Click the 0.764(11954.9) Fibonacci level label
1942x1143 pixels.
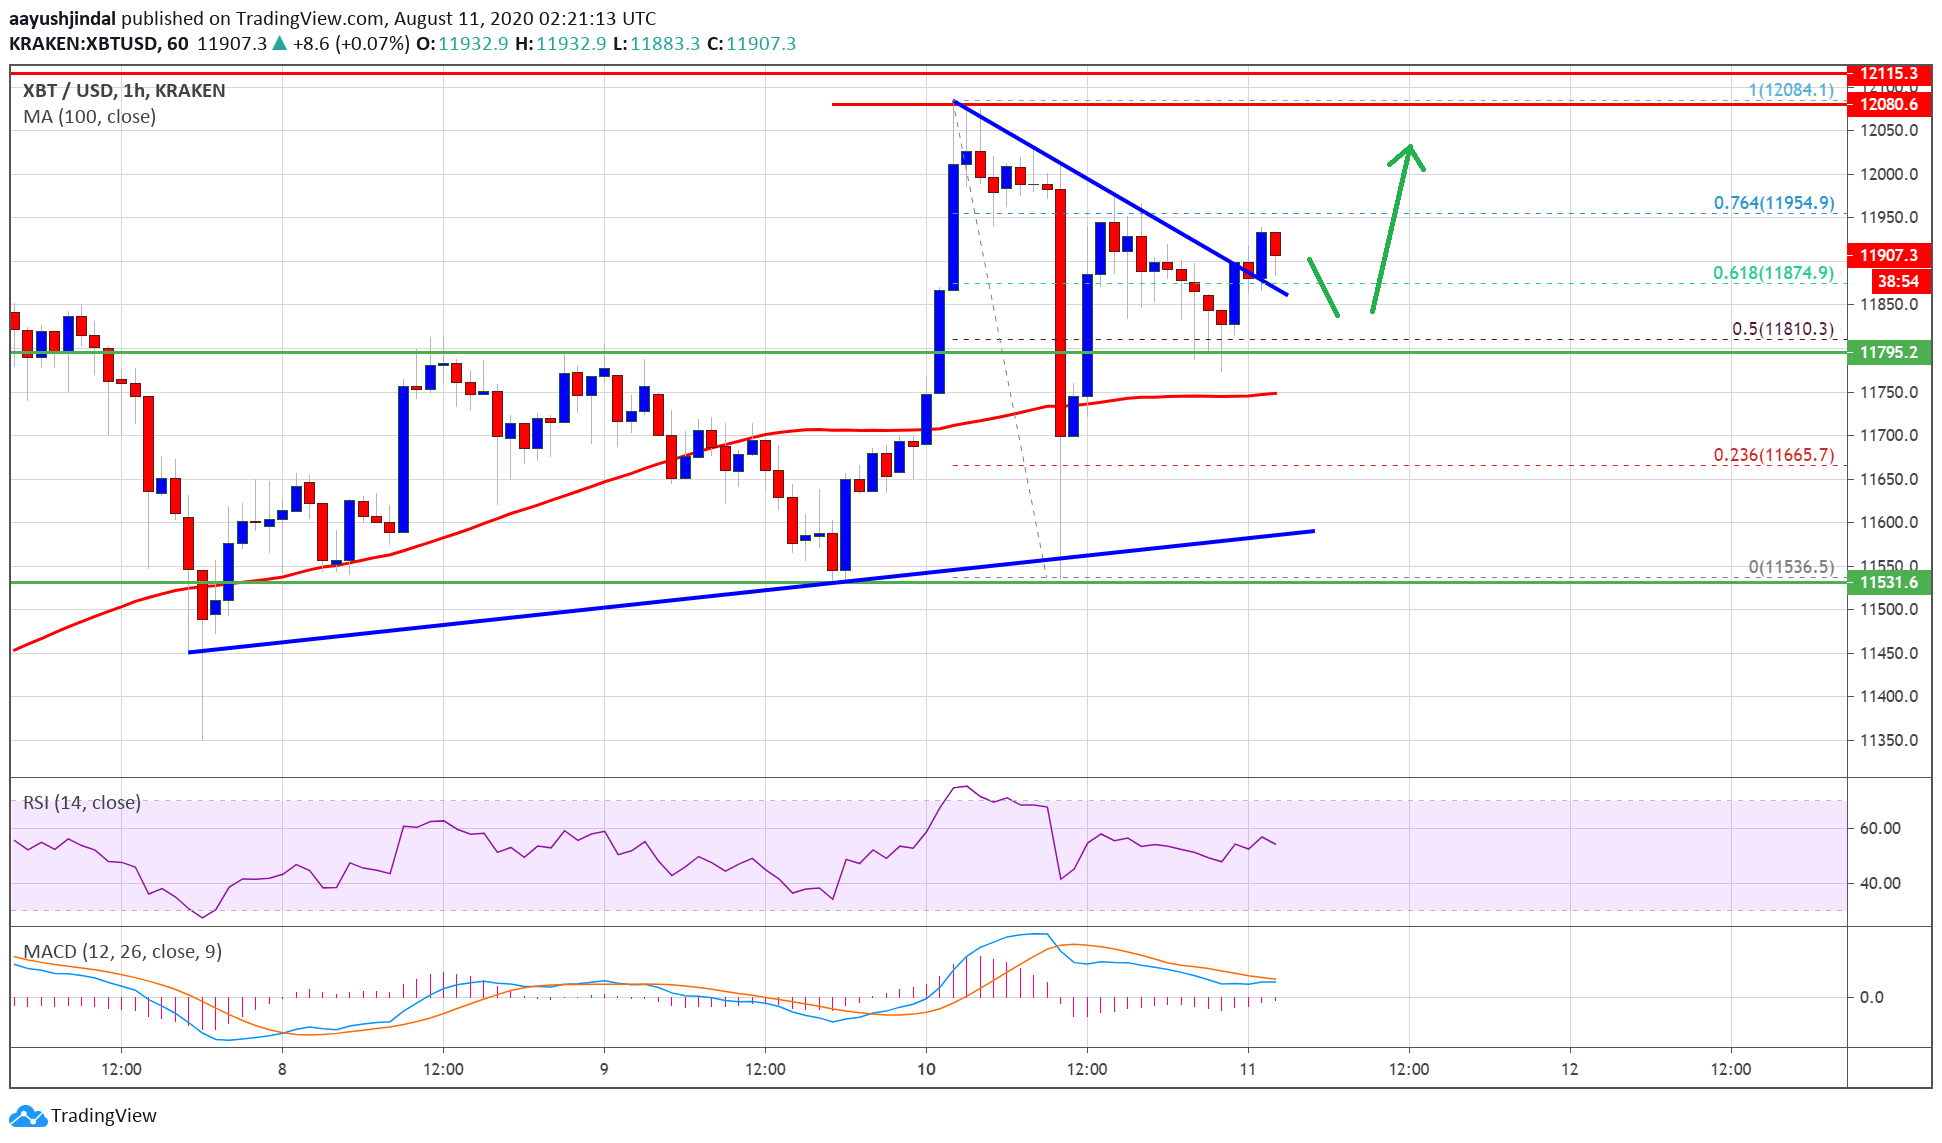[x=1773, y=203]
